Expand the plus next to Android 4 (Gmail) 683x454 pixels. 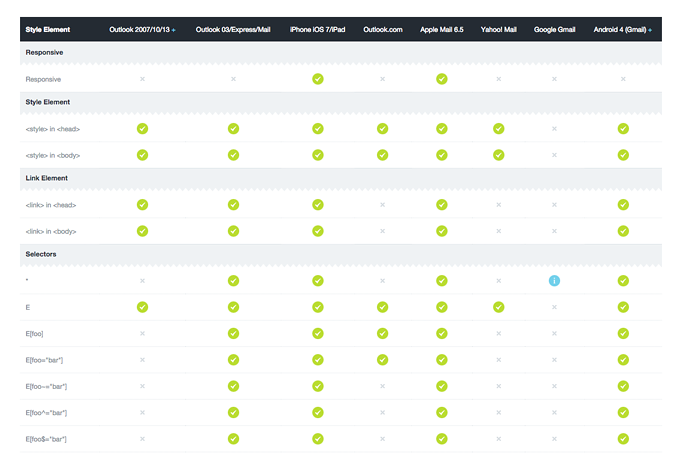click(651, 31)
